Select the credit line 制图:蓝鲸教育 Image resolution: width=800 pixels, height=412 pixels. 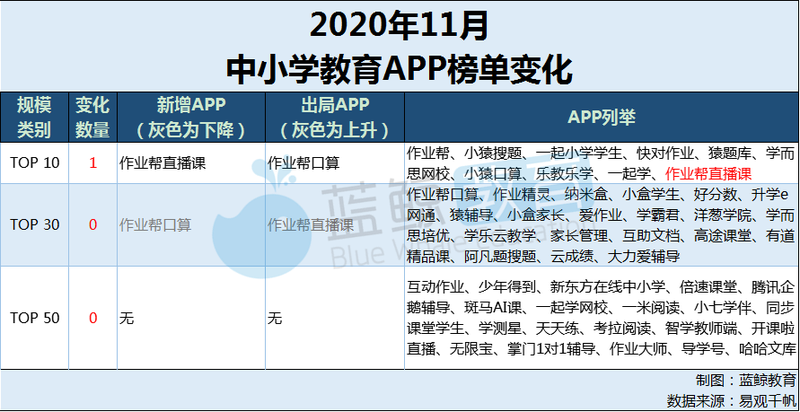click(745, 381)
